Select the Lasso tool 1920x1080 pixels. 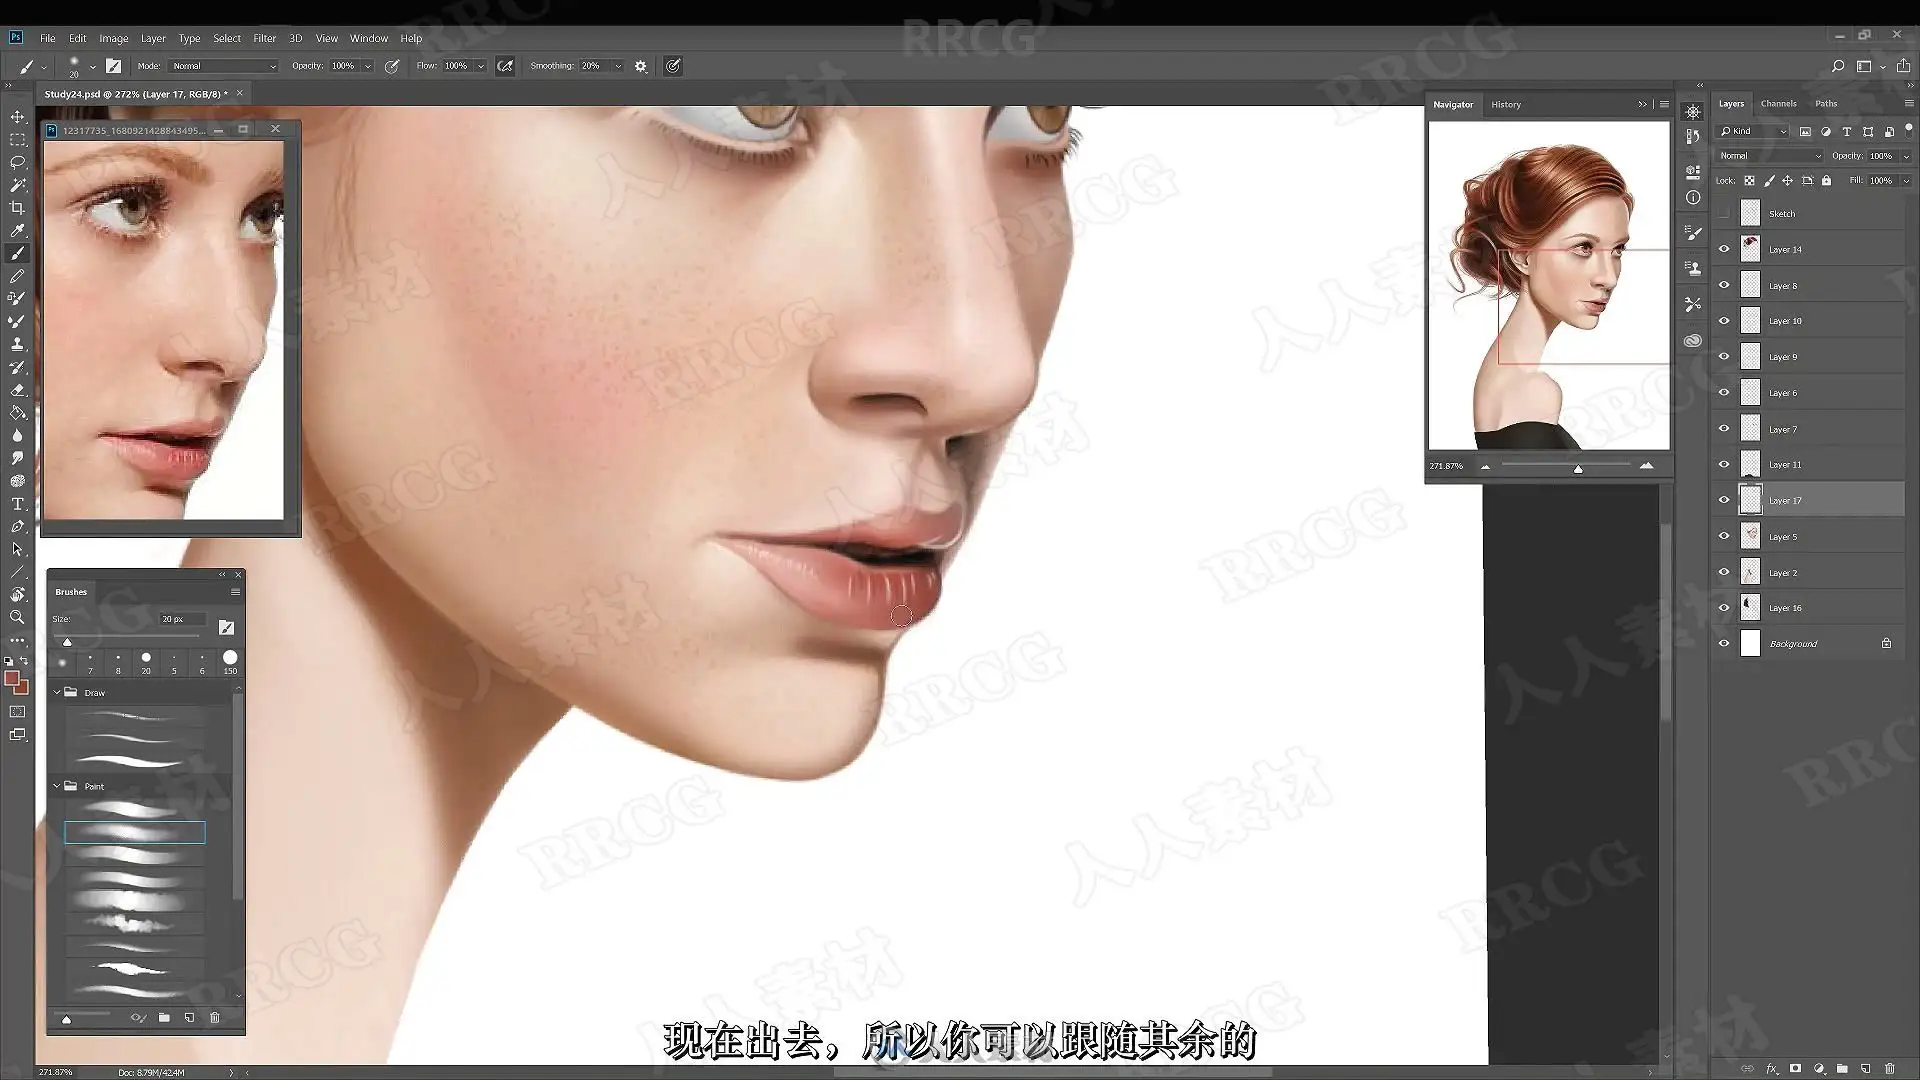pos(17,162)
